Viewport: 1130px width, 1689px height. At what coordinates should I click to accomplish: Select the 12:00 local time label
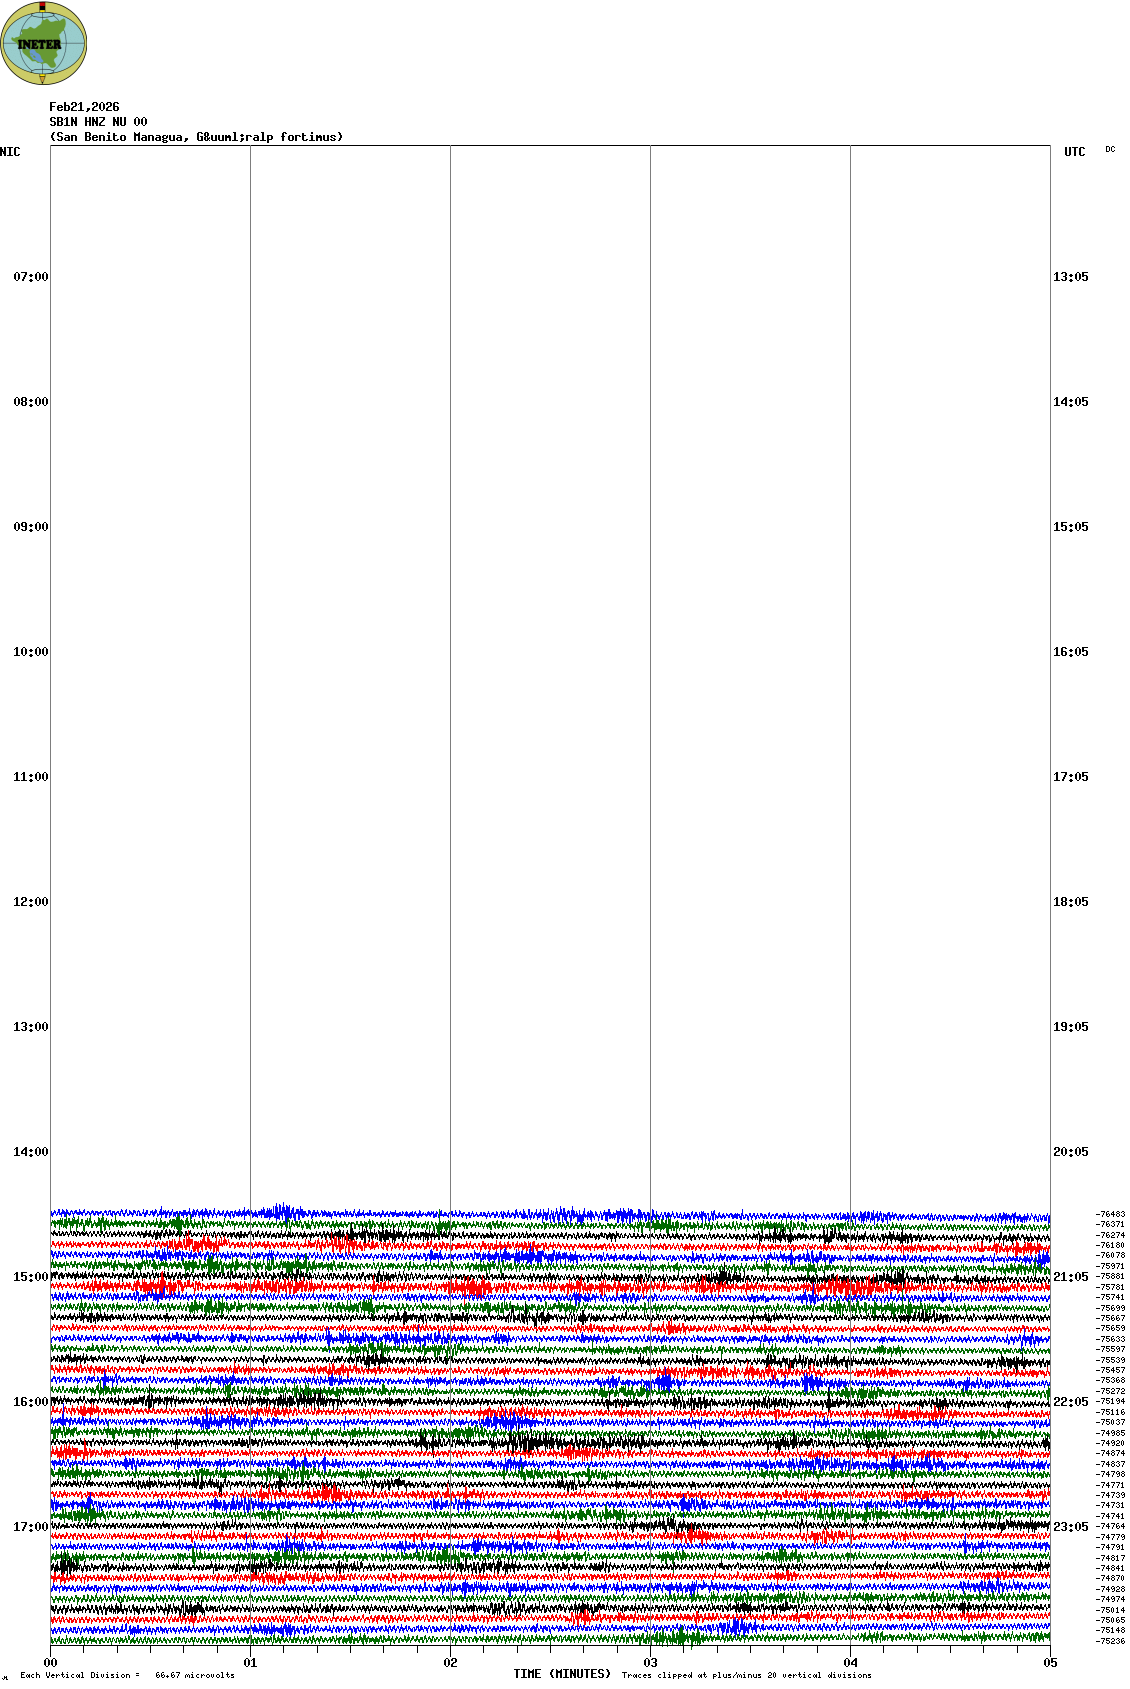pos(30,902)
